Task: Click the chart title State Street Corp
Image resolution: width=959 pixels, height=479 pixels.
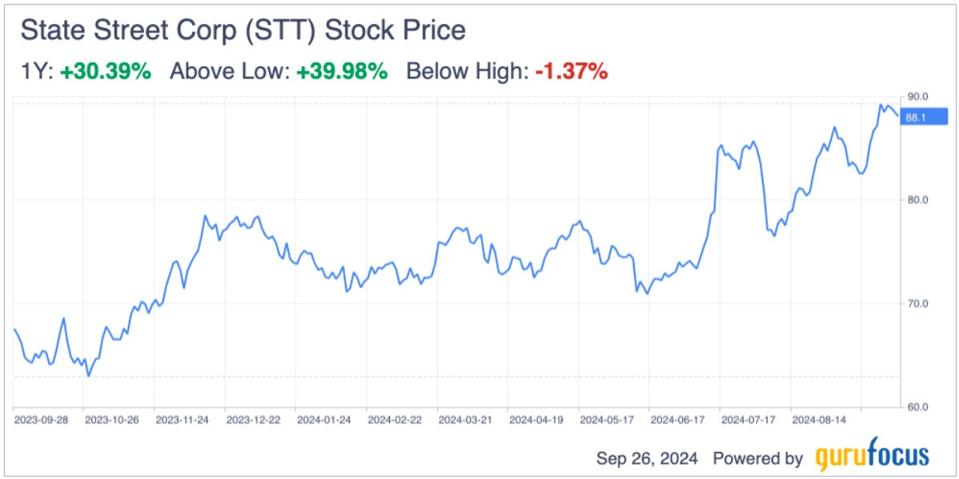Action: 242,30
